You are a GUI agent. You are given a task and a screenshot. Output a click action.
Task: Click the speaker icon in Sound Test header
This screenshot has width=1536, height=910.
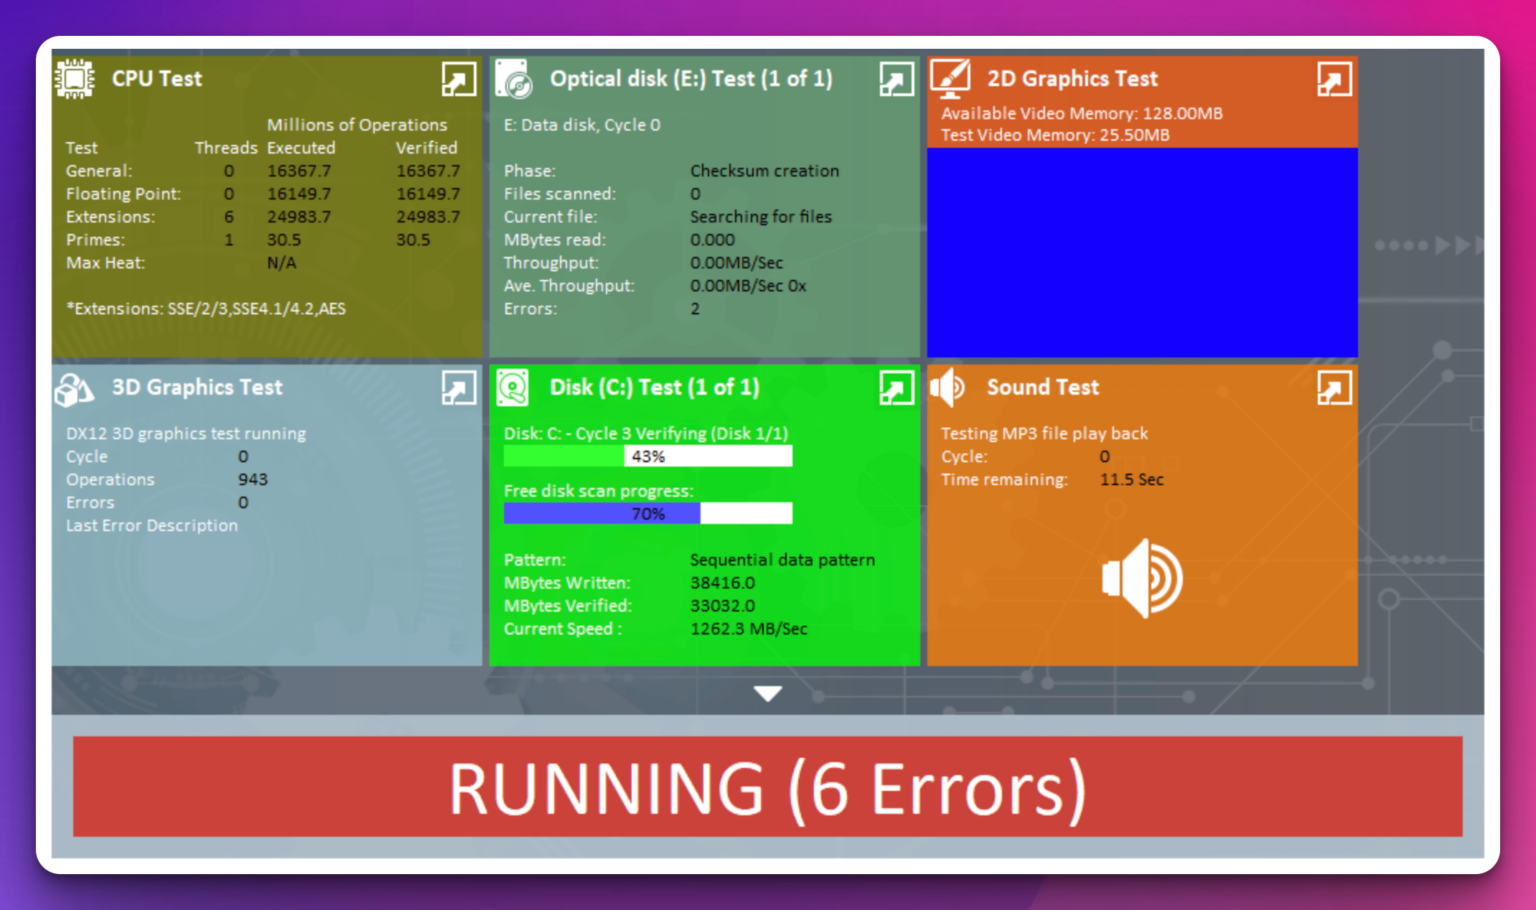point(947,388)
